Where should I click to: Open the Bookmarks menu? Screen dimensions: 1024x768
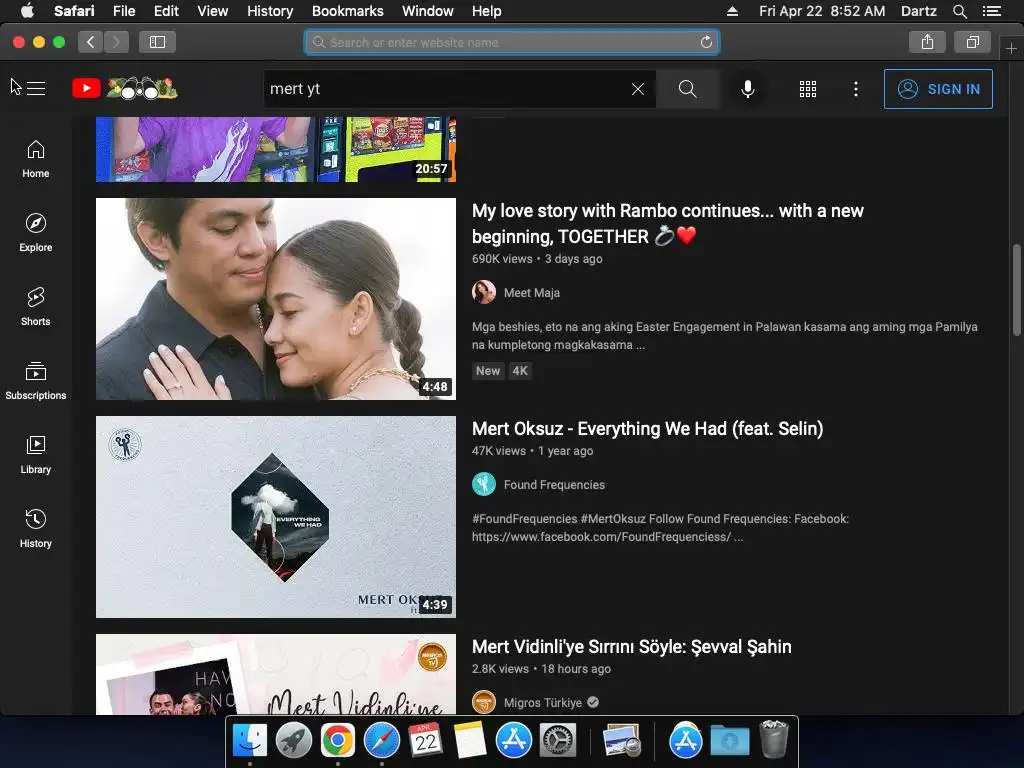(x=347, y=11)
